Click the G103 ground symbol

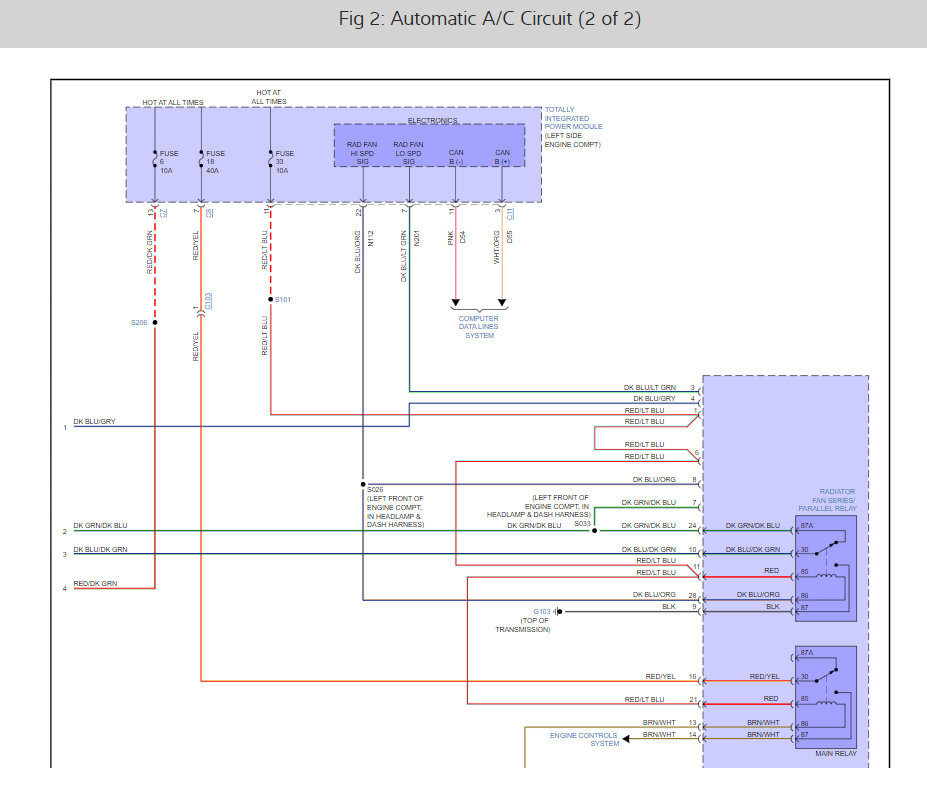pyautogui.click(x=557, y=612)
